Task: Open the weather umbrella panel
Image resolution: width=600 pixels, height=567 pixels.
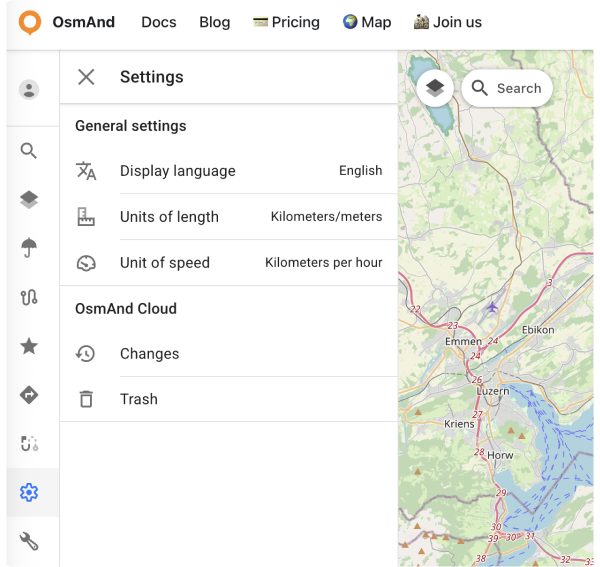Action: [29, 248]
